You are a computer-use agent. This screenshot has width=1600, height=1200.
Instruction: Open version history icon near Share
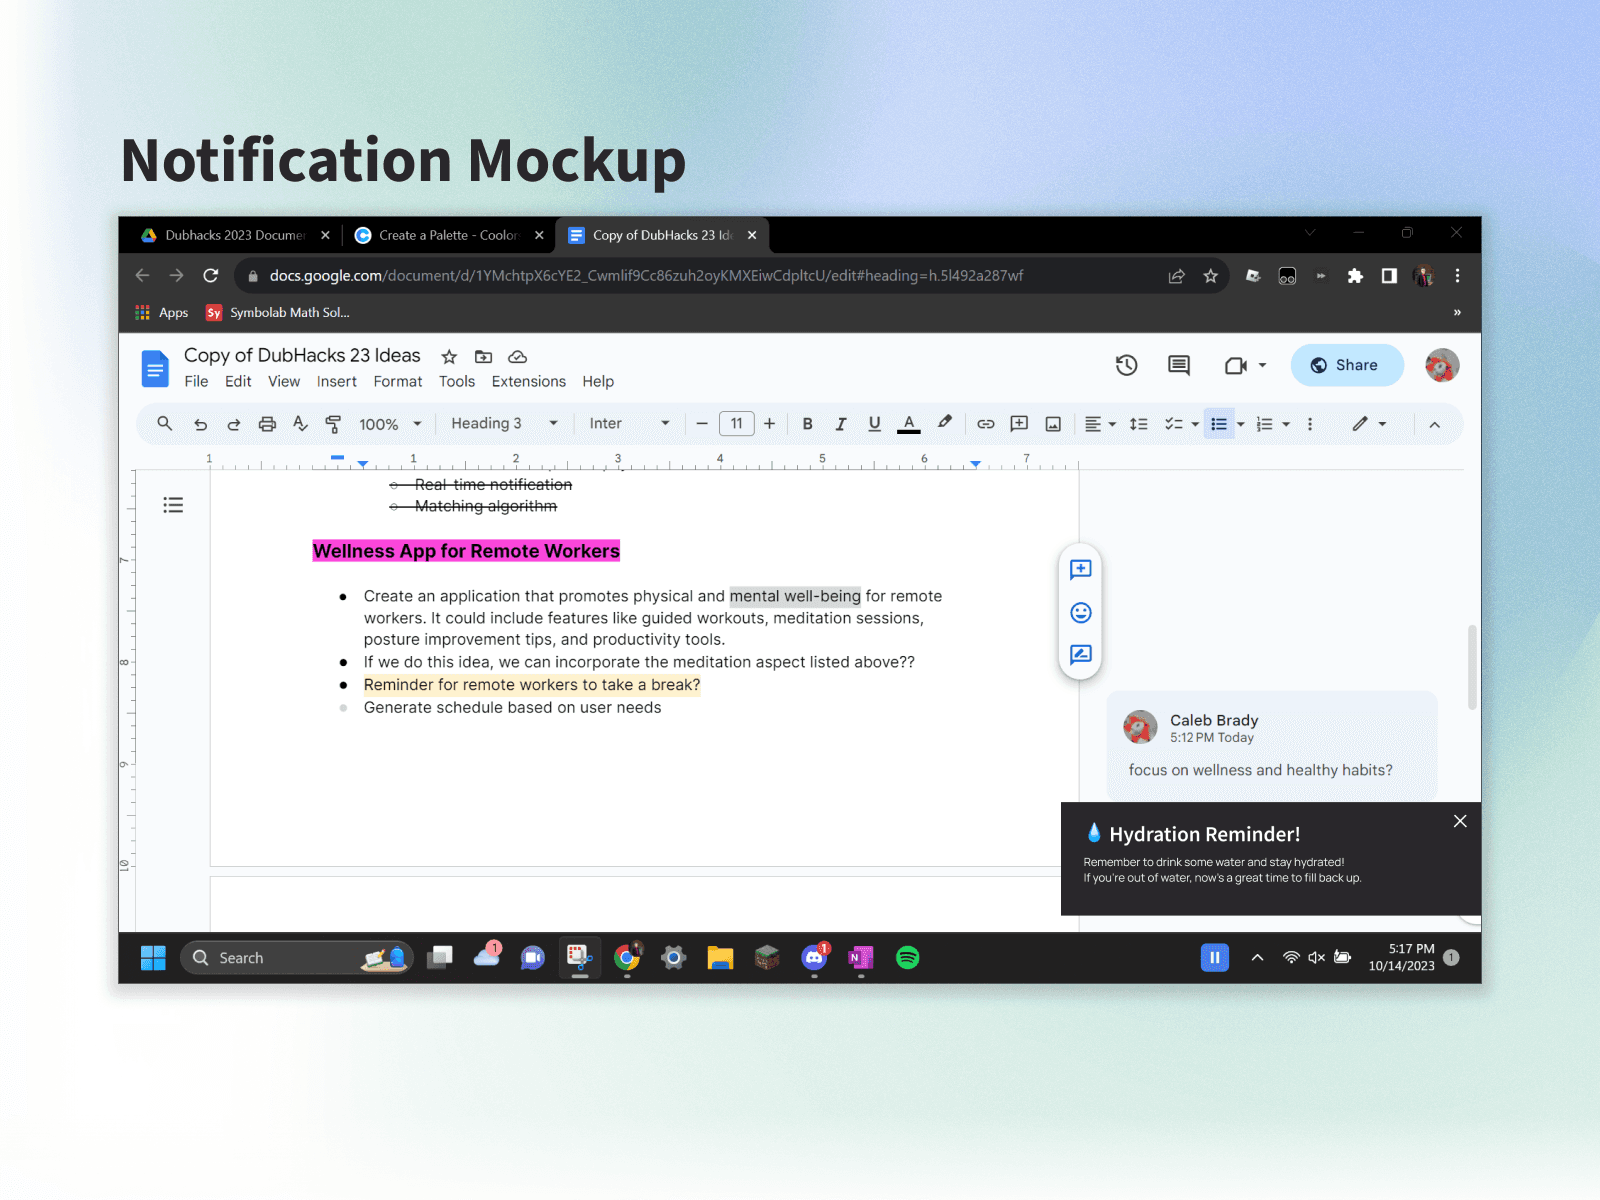tap(1126, 365)
